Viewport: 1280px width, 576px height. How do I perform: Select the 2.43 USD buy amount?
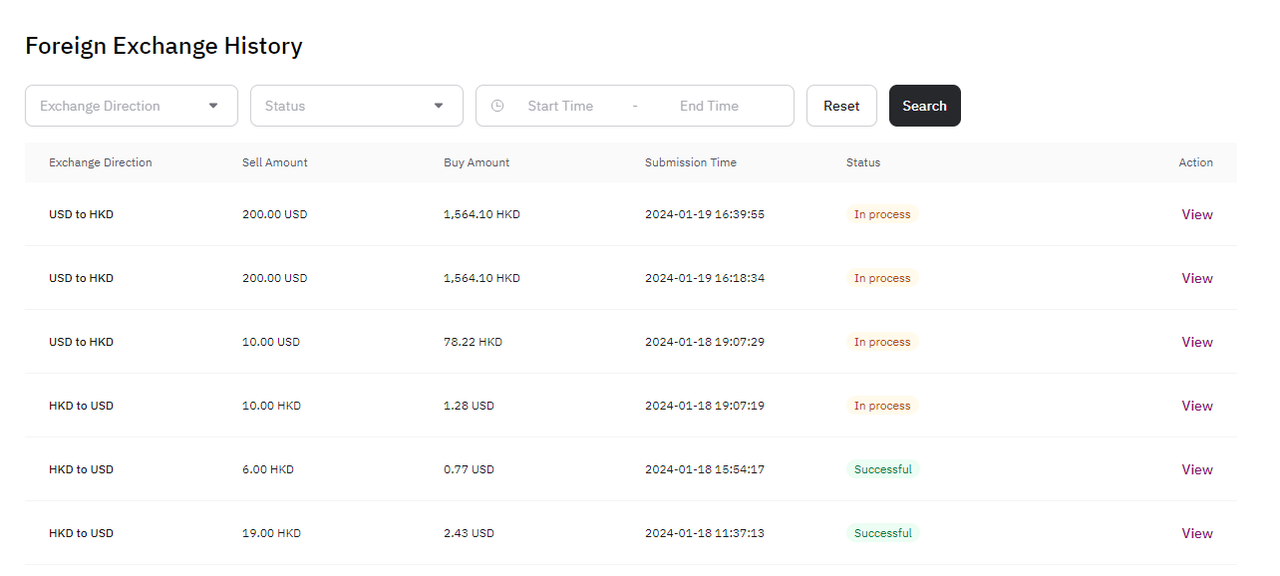coord(469,533)
